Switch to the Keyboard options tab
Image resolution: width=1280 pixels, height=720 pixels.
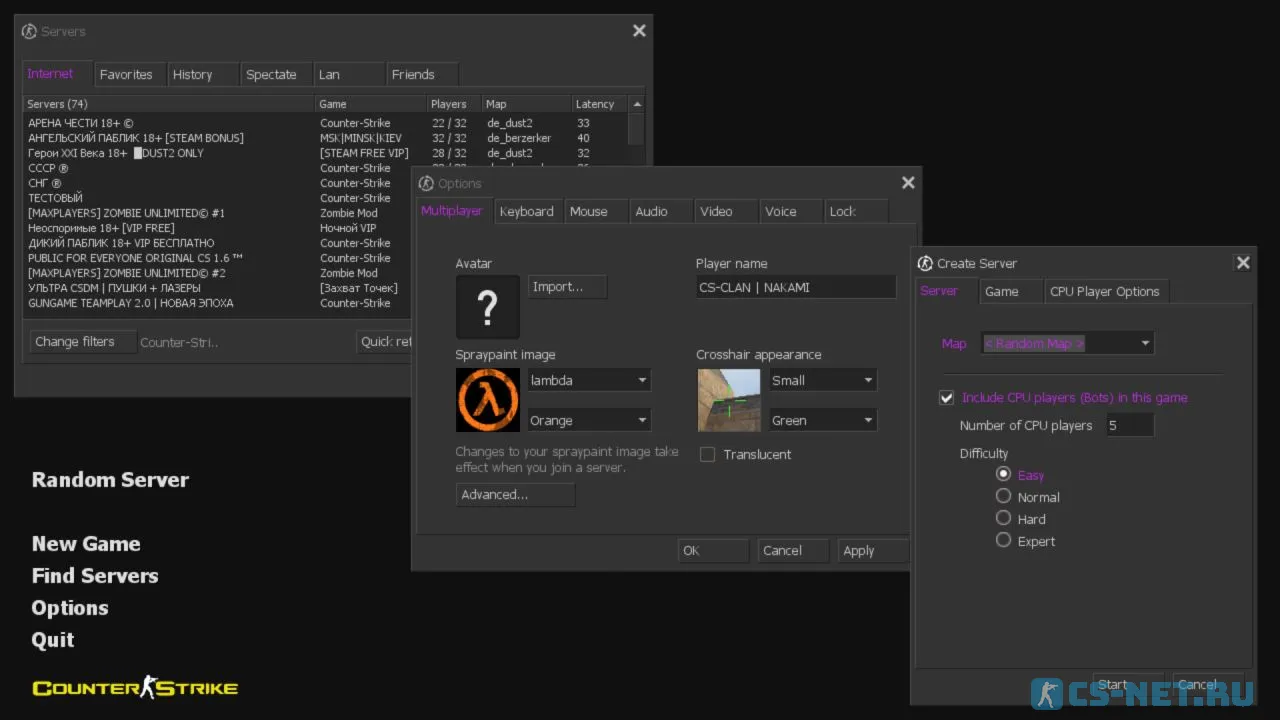526,212
